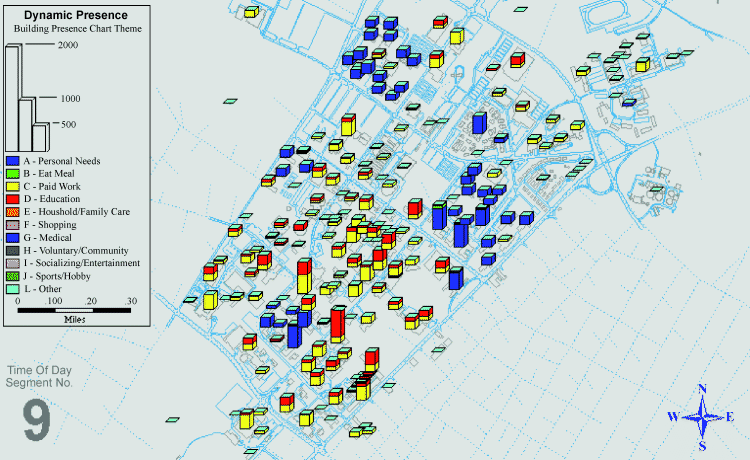This screenshot has height=460, width=750.
Task: Select the blue G - Medical swatch
Action: 12,238
